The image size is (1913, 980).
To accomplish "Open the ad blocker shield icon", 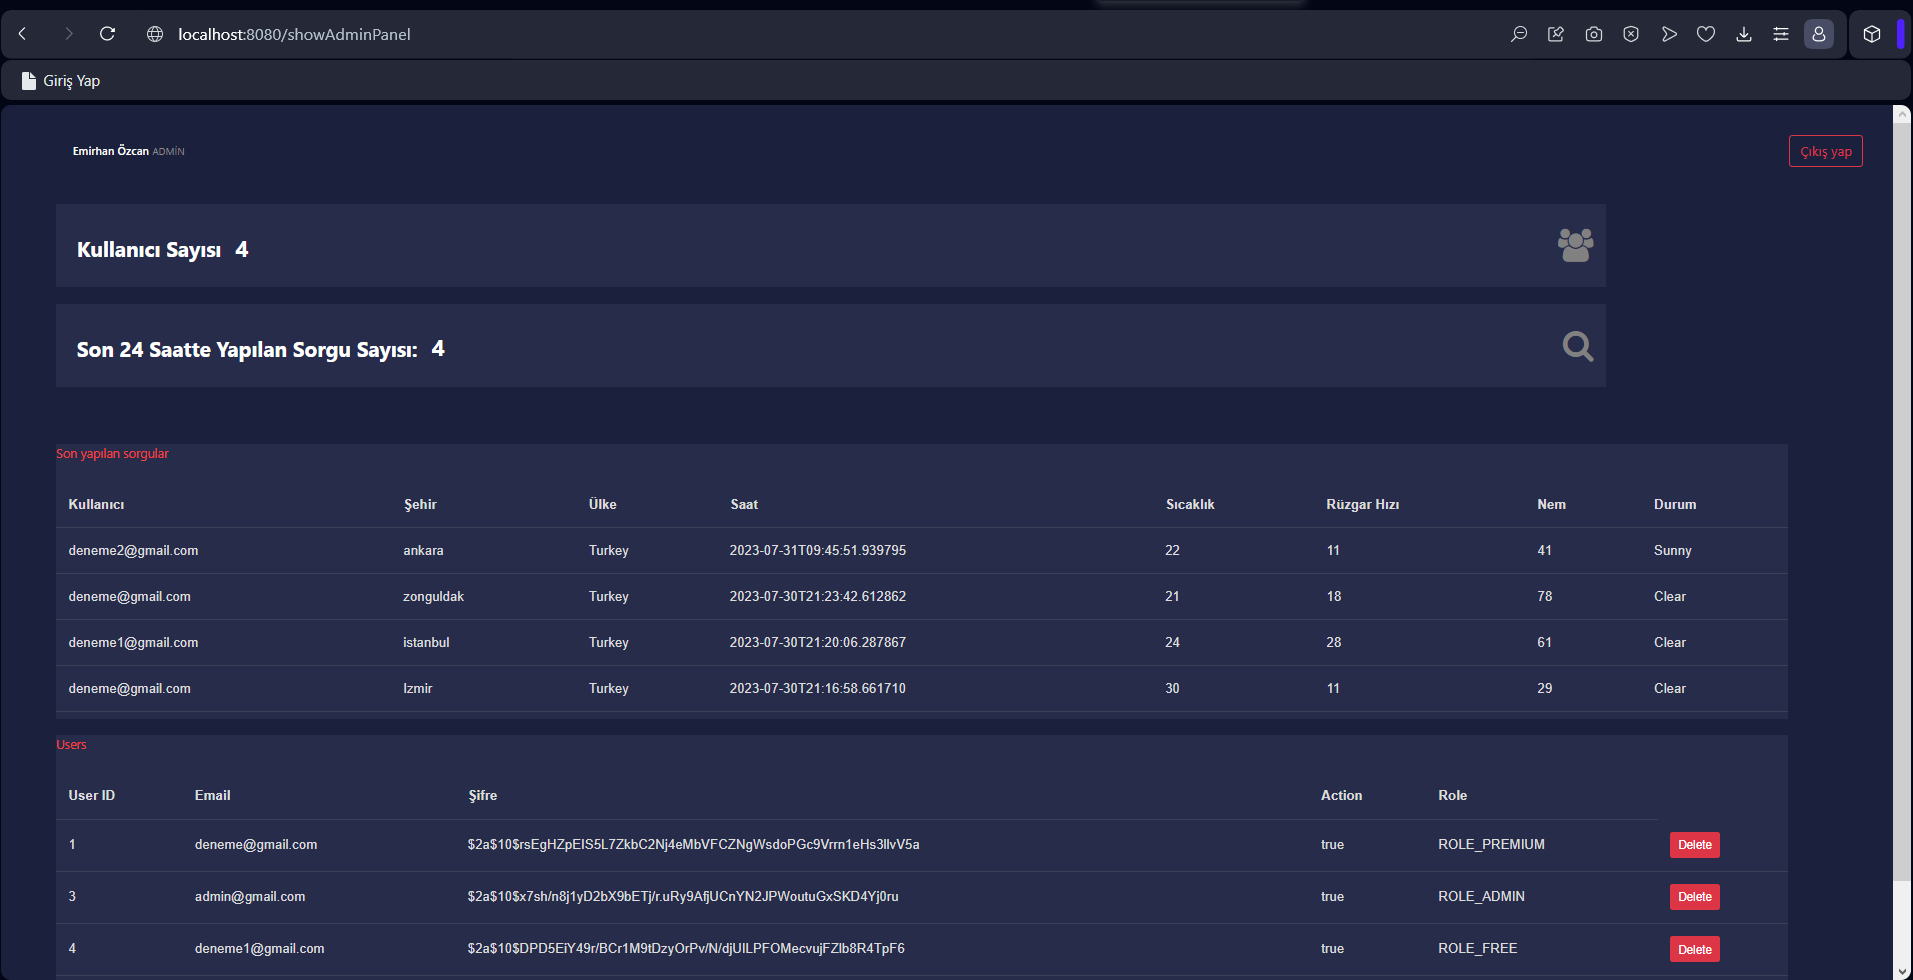I will click(1631, 34).
